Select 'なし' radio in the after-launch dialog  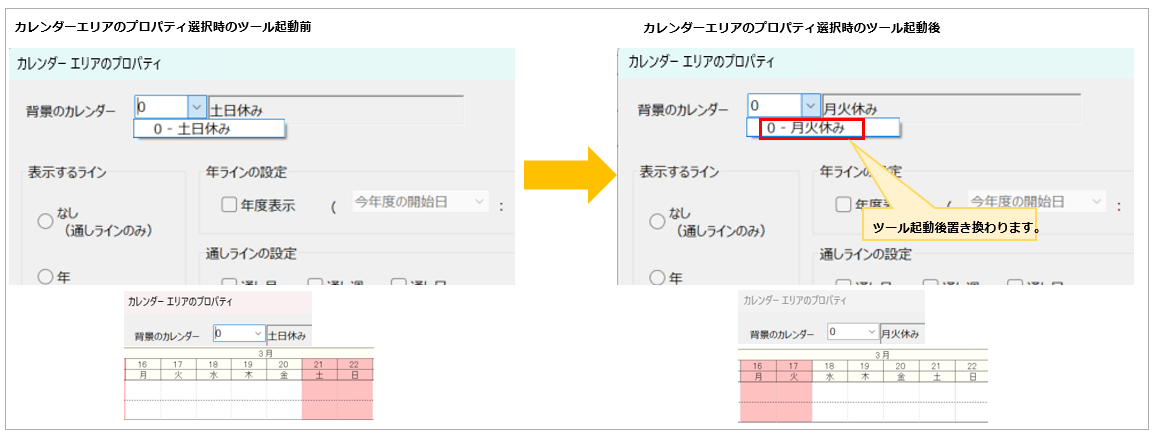point(659,222)
